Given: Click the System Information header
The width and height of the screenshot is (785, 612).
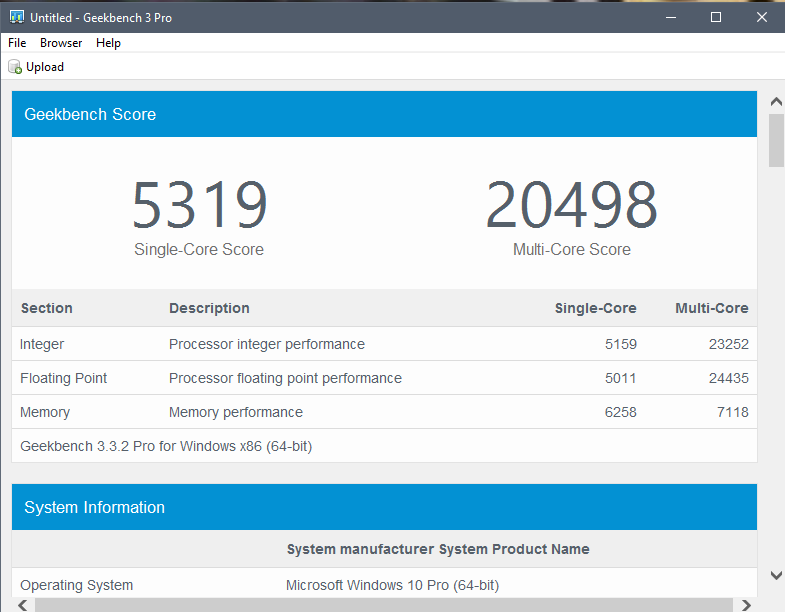Looking at the screenshot, I should point(384,507).
